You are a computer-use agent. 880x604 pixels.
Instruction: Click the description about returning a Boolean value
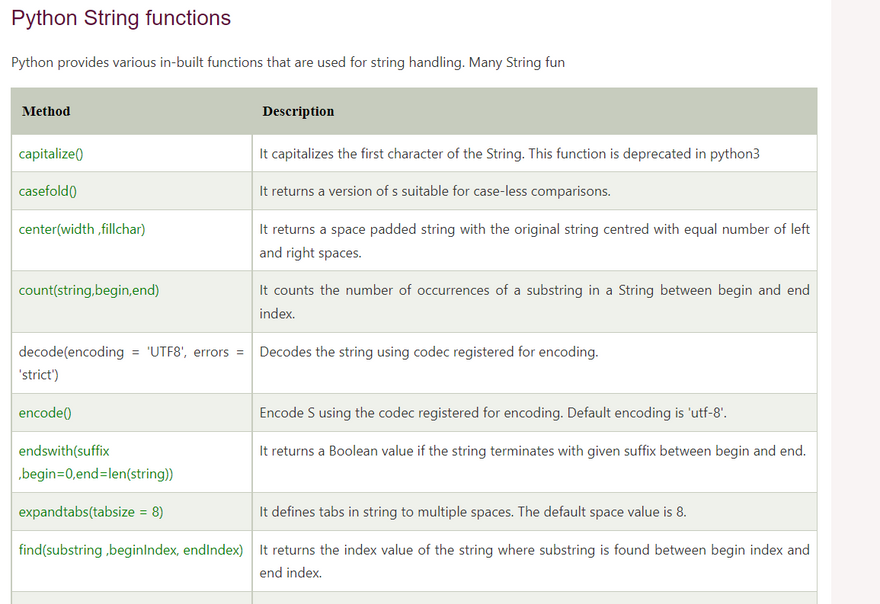coord(532,451)
